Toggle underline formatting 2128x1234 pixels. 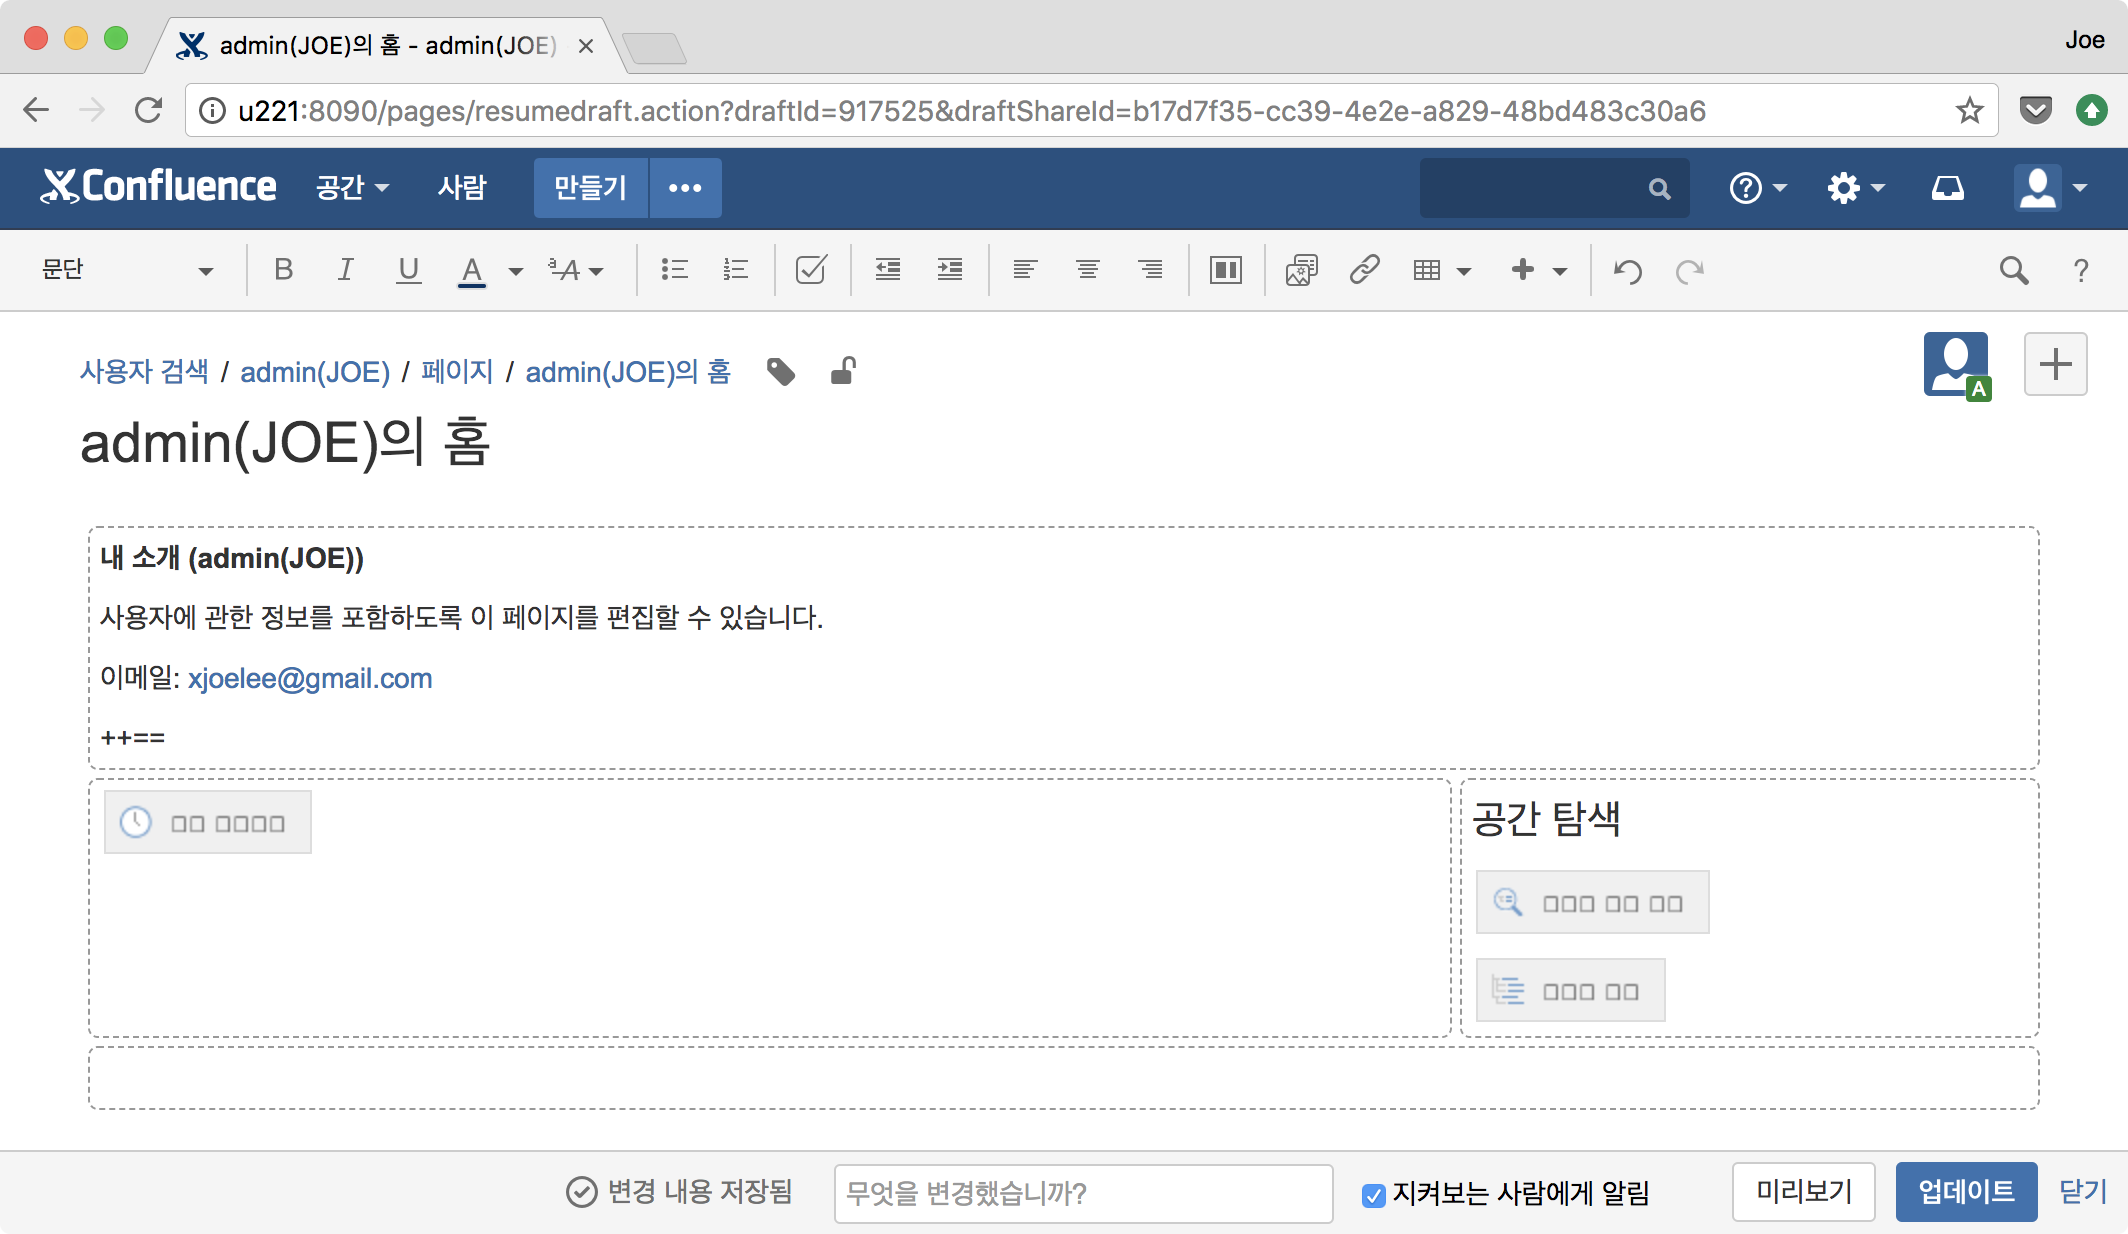408,270
